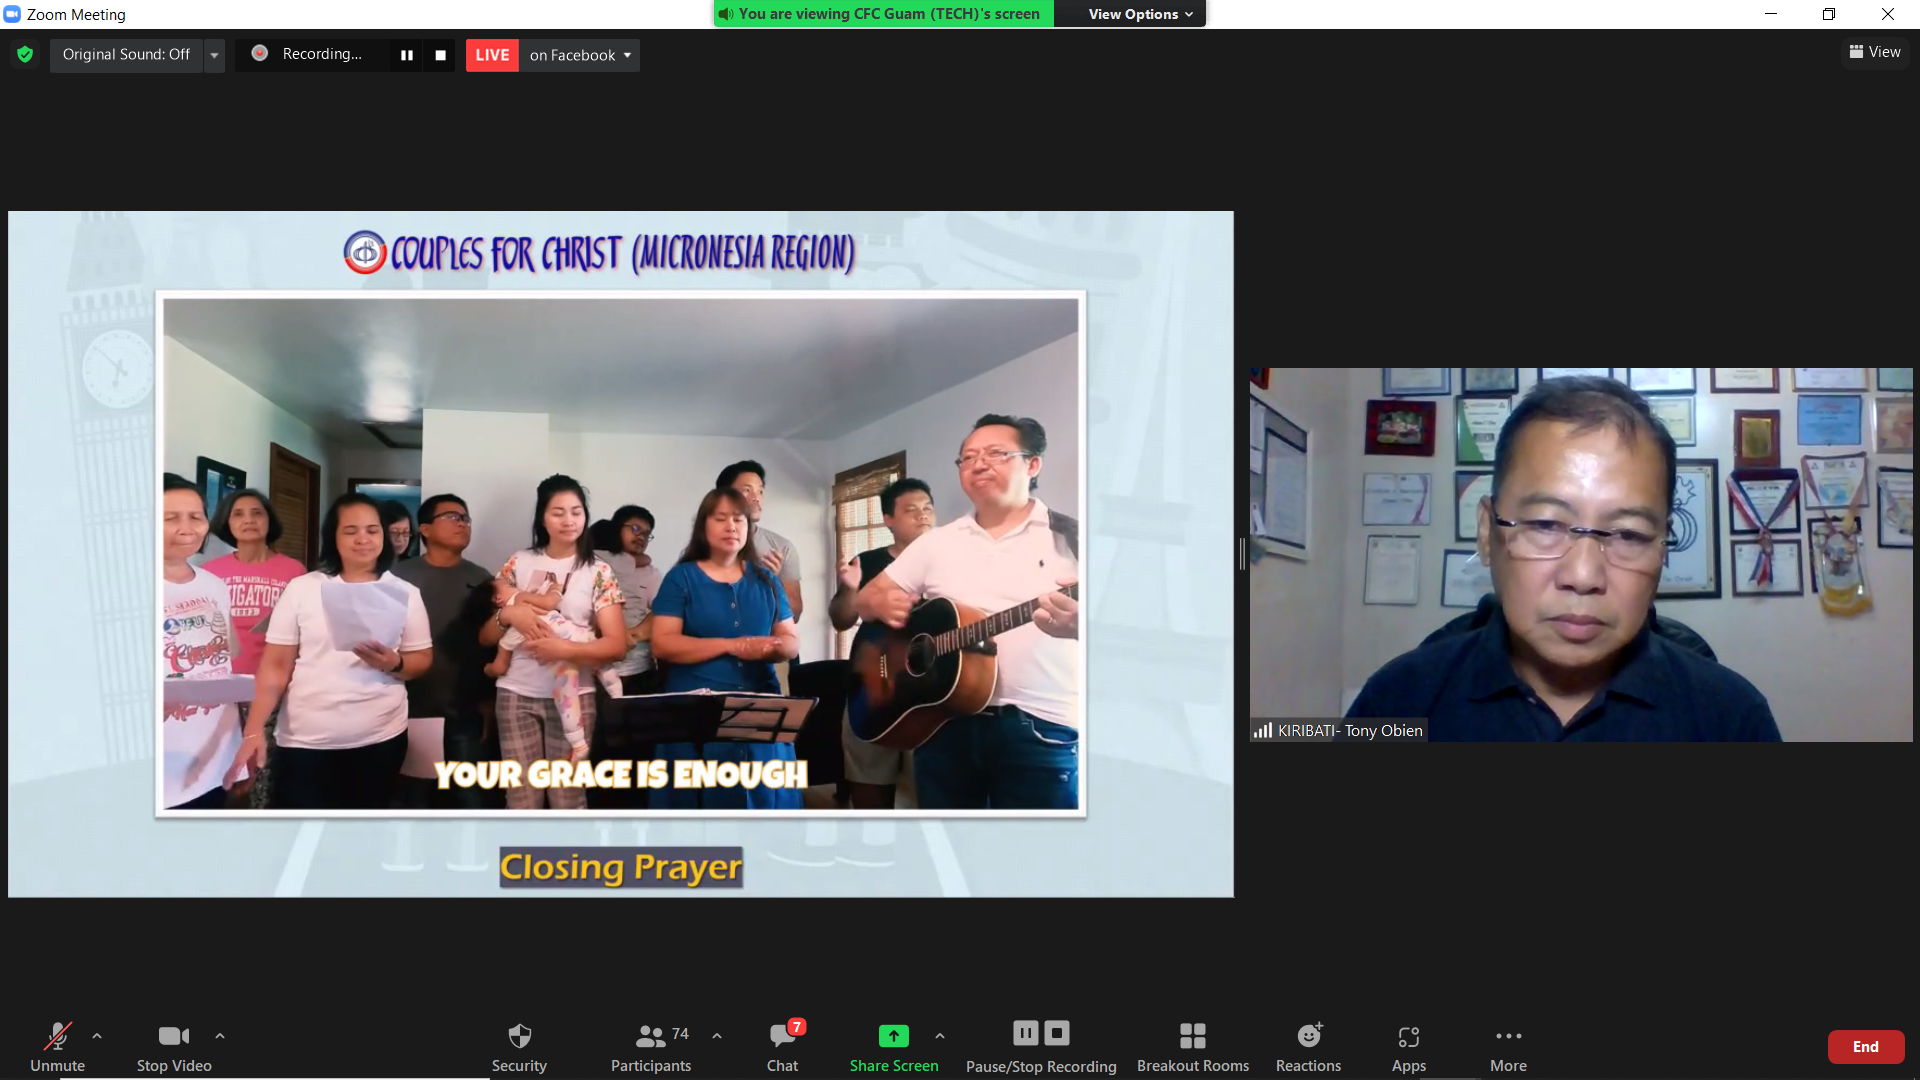Open the More options menu
1920x1080 pixels.
(1509, 1046)
